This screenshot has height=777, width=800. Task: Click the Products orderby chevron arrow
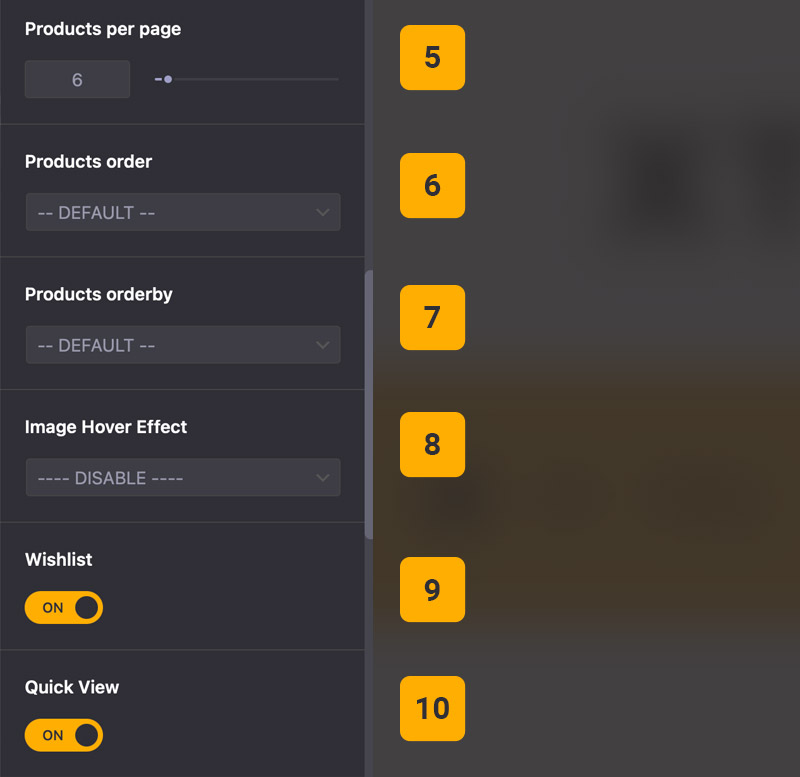(322, 345)
